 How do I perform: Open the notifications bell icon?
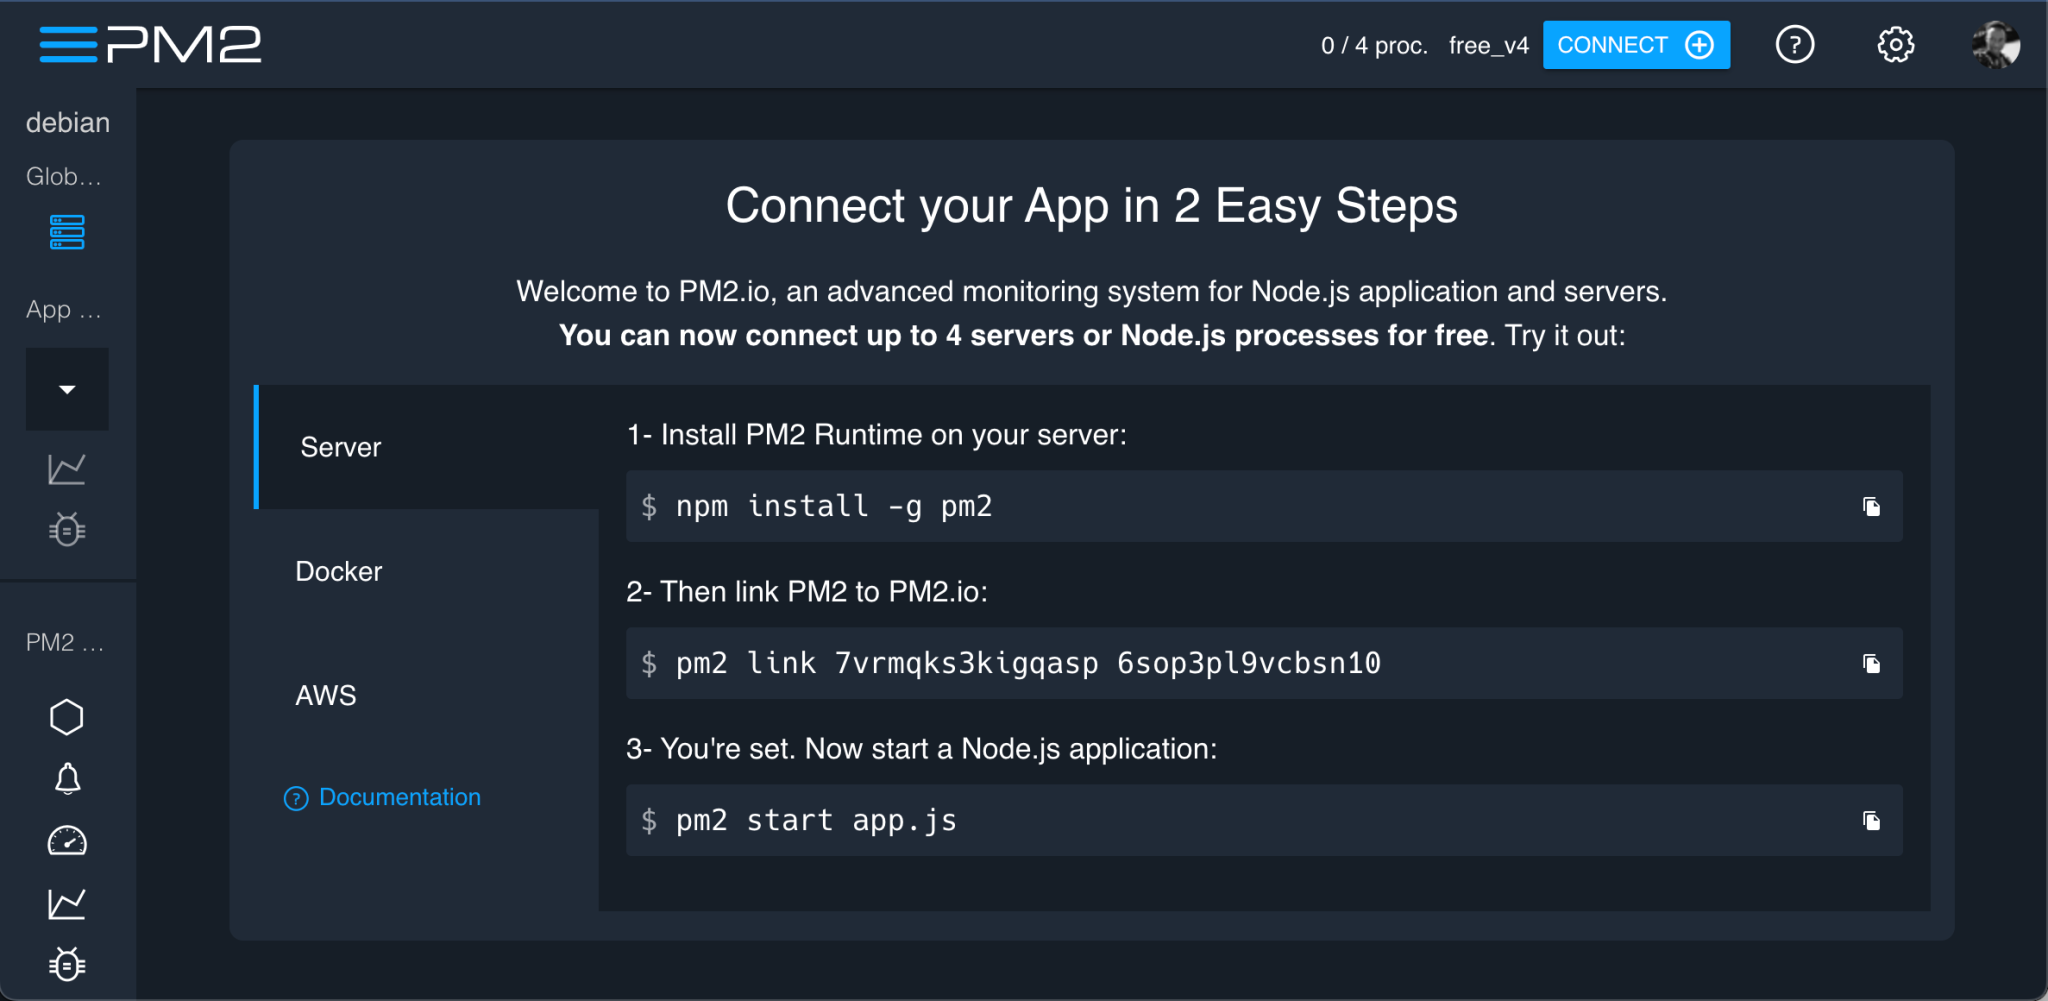pos(67,779)
